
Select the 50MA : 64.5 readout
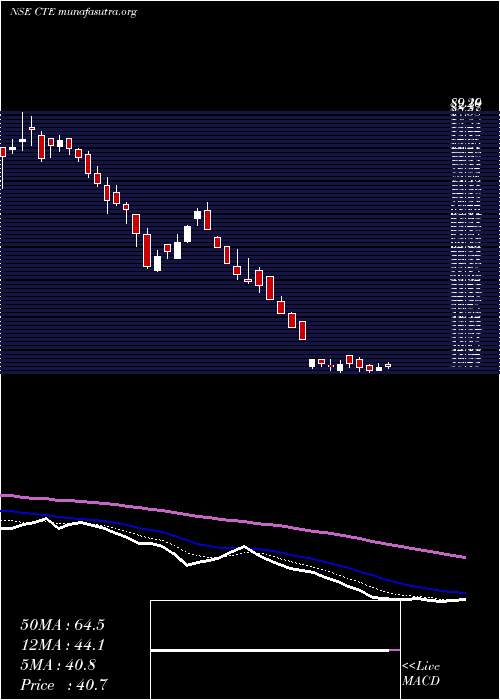(x=62, y=625)
